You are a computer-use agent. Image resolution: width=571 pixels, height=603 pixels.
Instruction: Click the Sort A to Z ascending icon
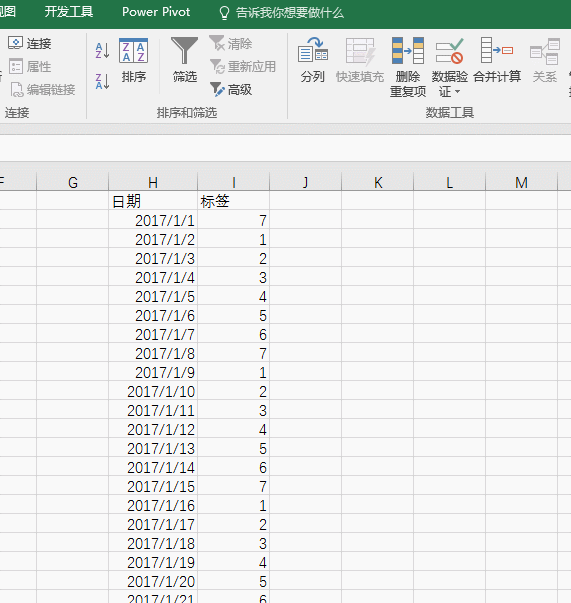[102, 51]
